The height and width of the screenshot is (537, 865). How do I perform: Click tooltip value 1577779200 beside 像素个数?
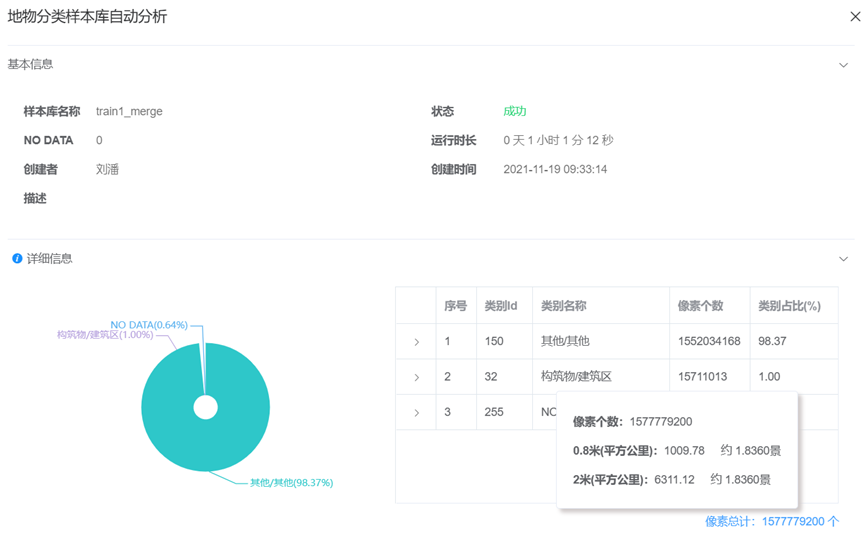(661, 422)
